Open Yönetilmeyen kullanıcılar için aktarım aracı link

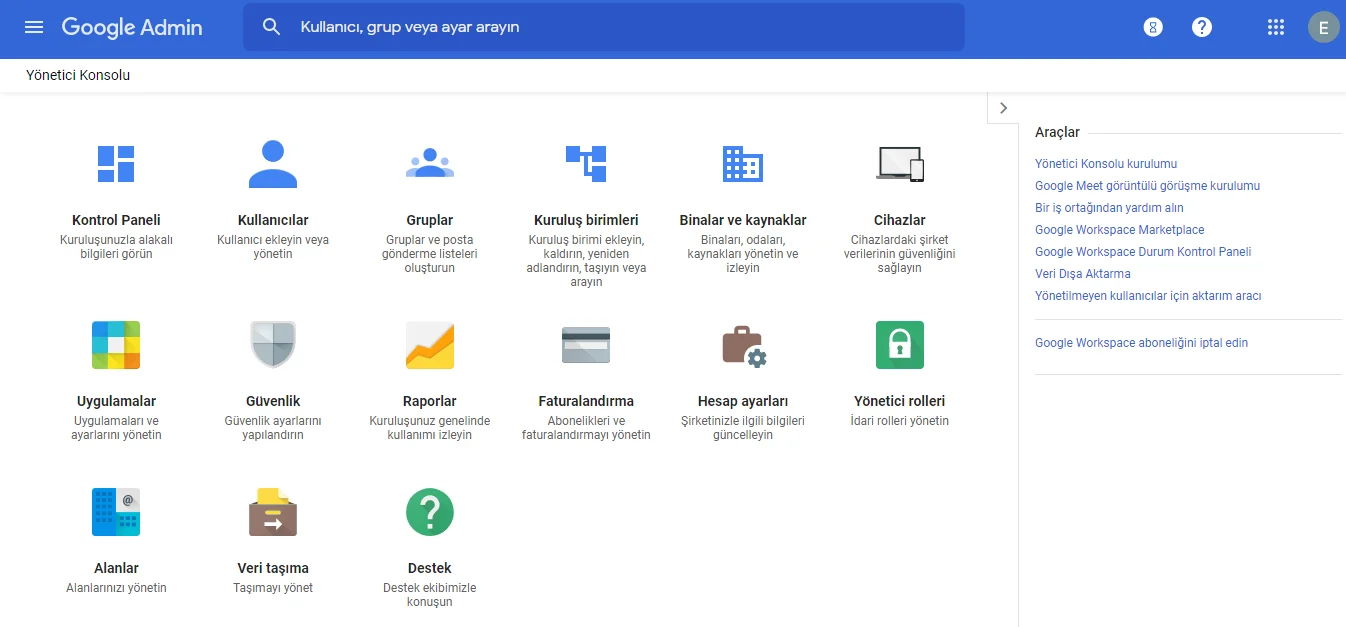click(1148, 295)
